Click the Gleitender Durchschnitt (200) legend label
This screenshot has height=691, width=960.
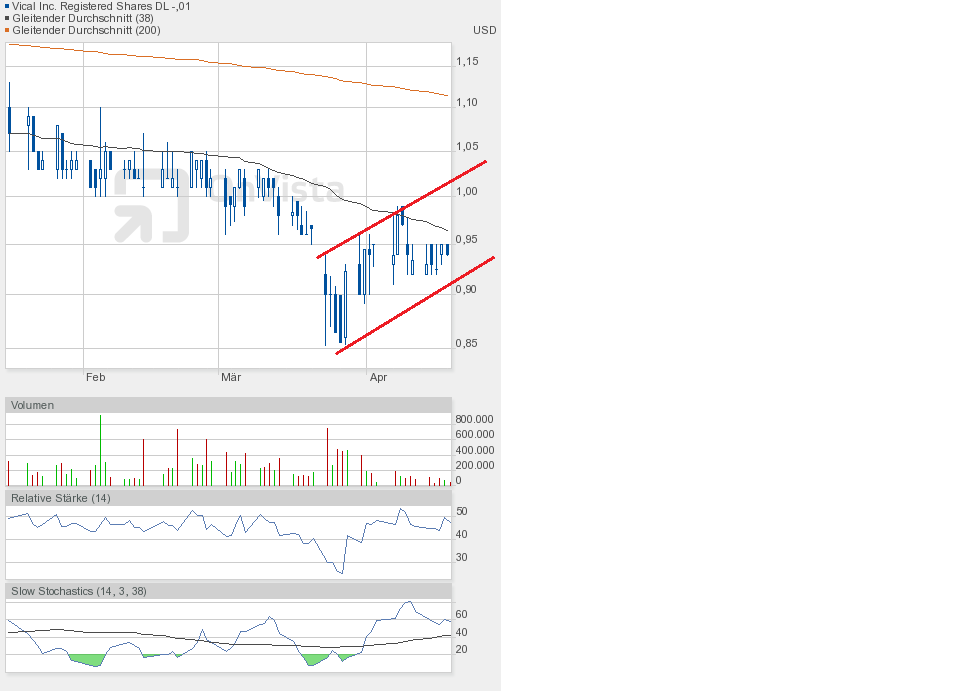tap(86, 30)
